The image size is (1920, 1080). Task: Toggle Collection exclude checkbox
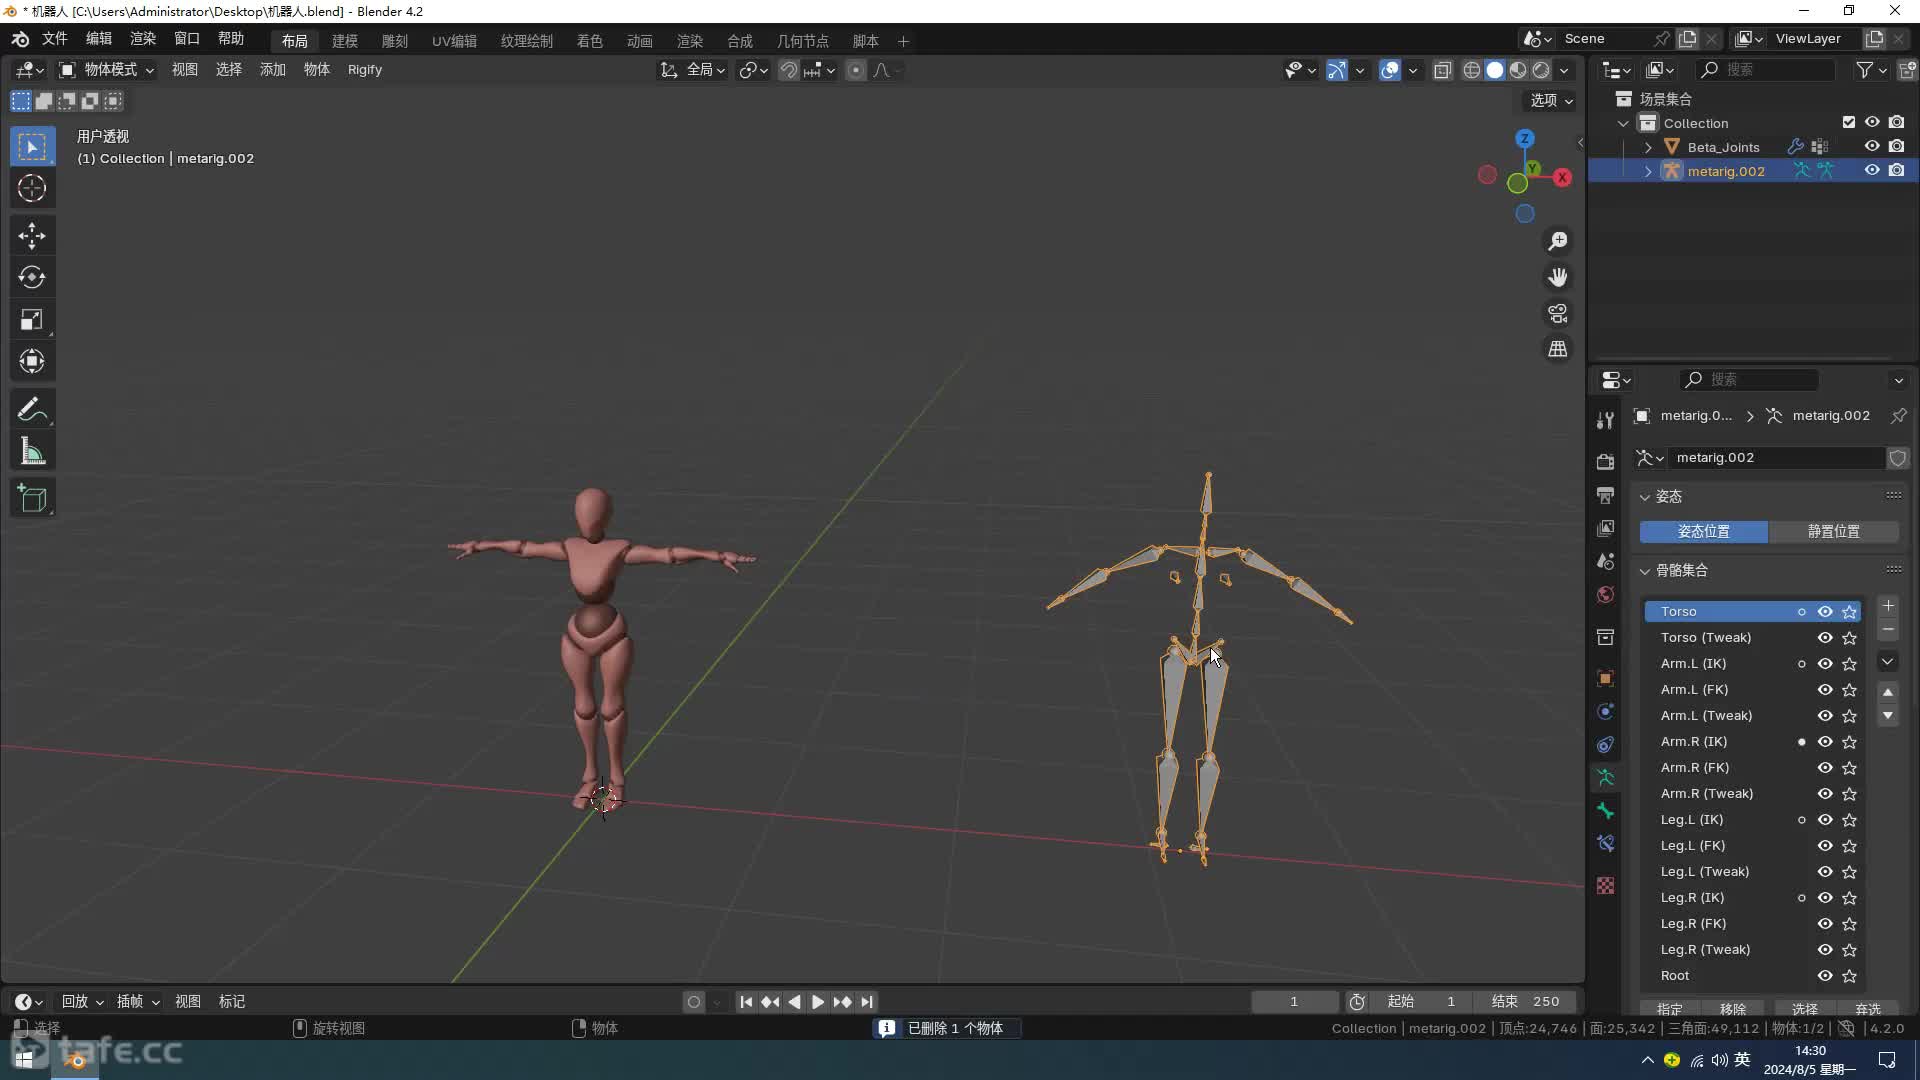click(x=1849, y=123)
